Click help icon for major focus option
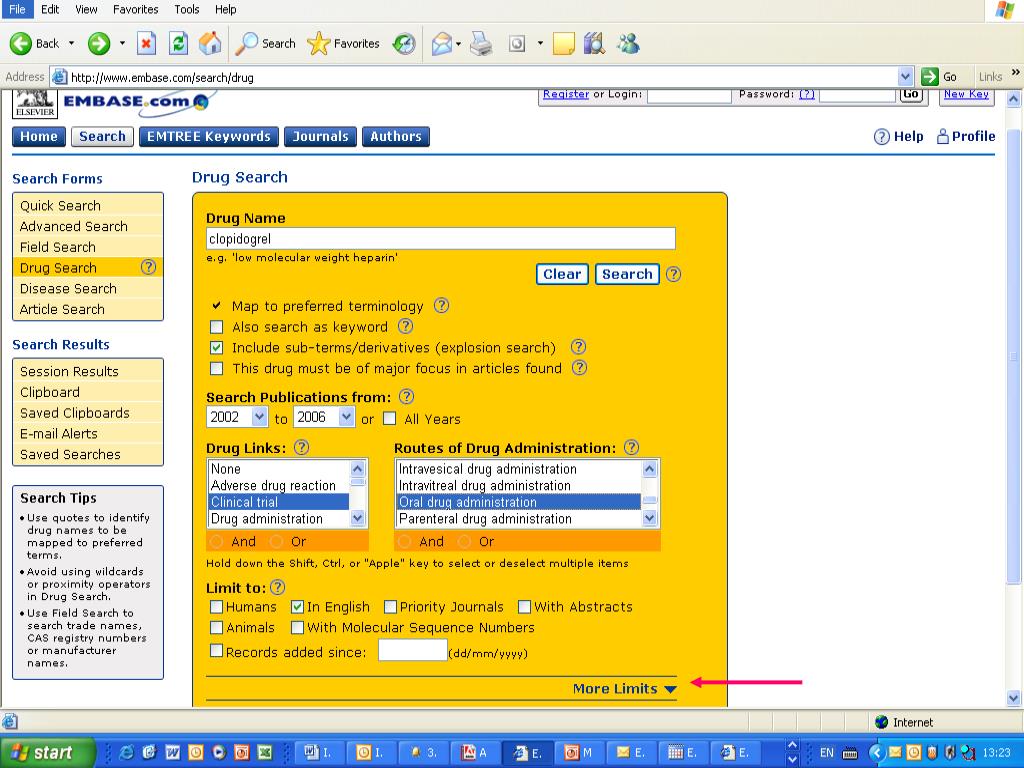This screenshot has height=768, width=1024. [579, 368]
